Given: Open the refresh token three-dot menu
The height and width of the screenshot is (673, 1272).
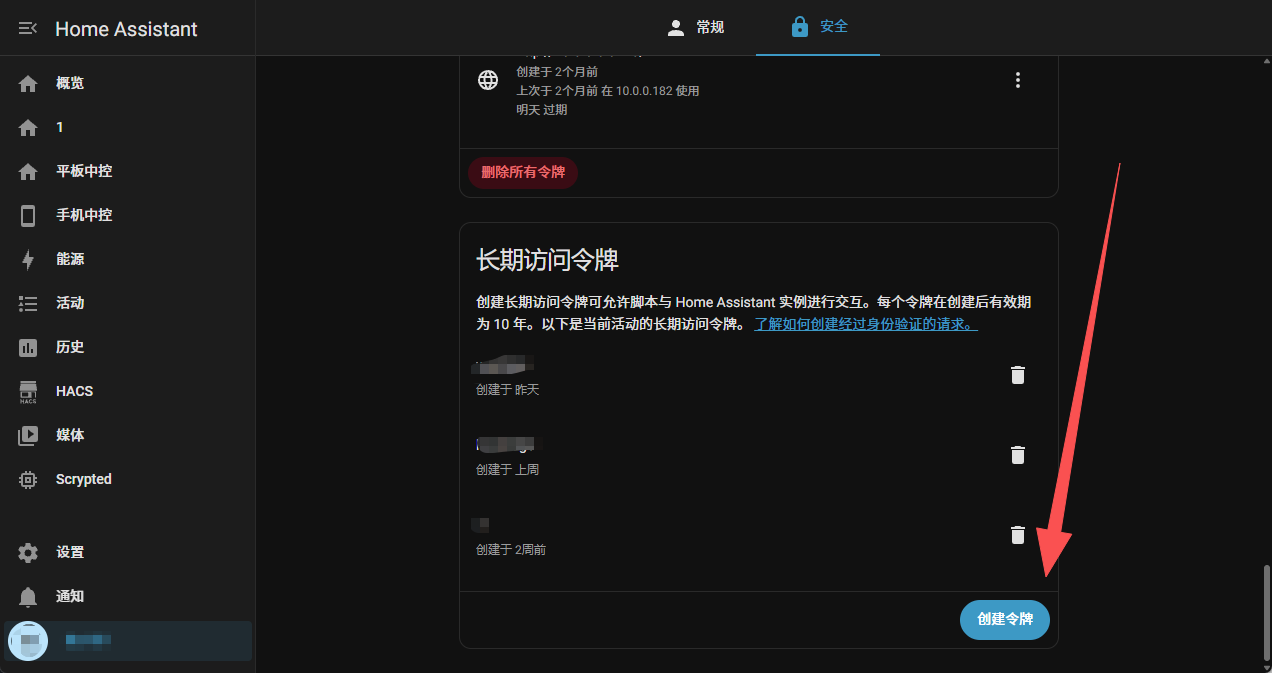Looking at the screenshot, I should (x=1018, y=80).
